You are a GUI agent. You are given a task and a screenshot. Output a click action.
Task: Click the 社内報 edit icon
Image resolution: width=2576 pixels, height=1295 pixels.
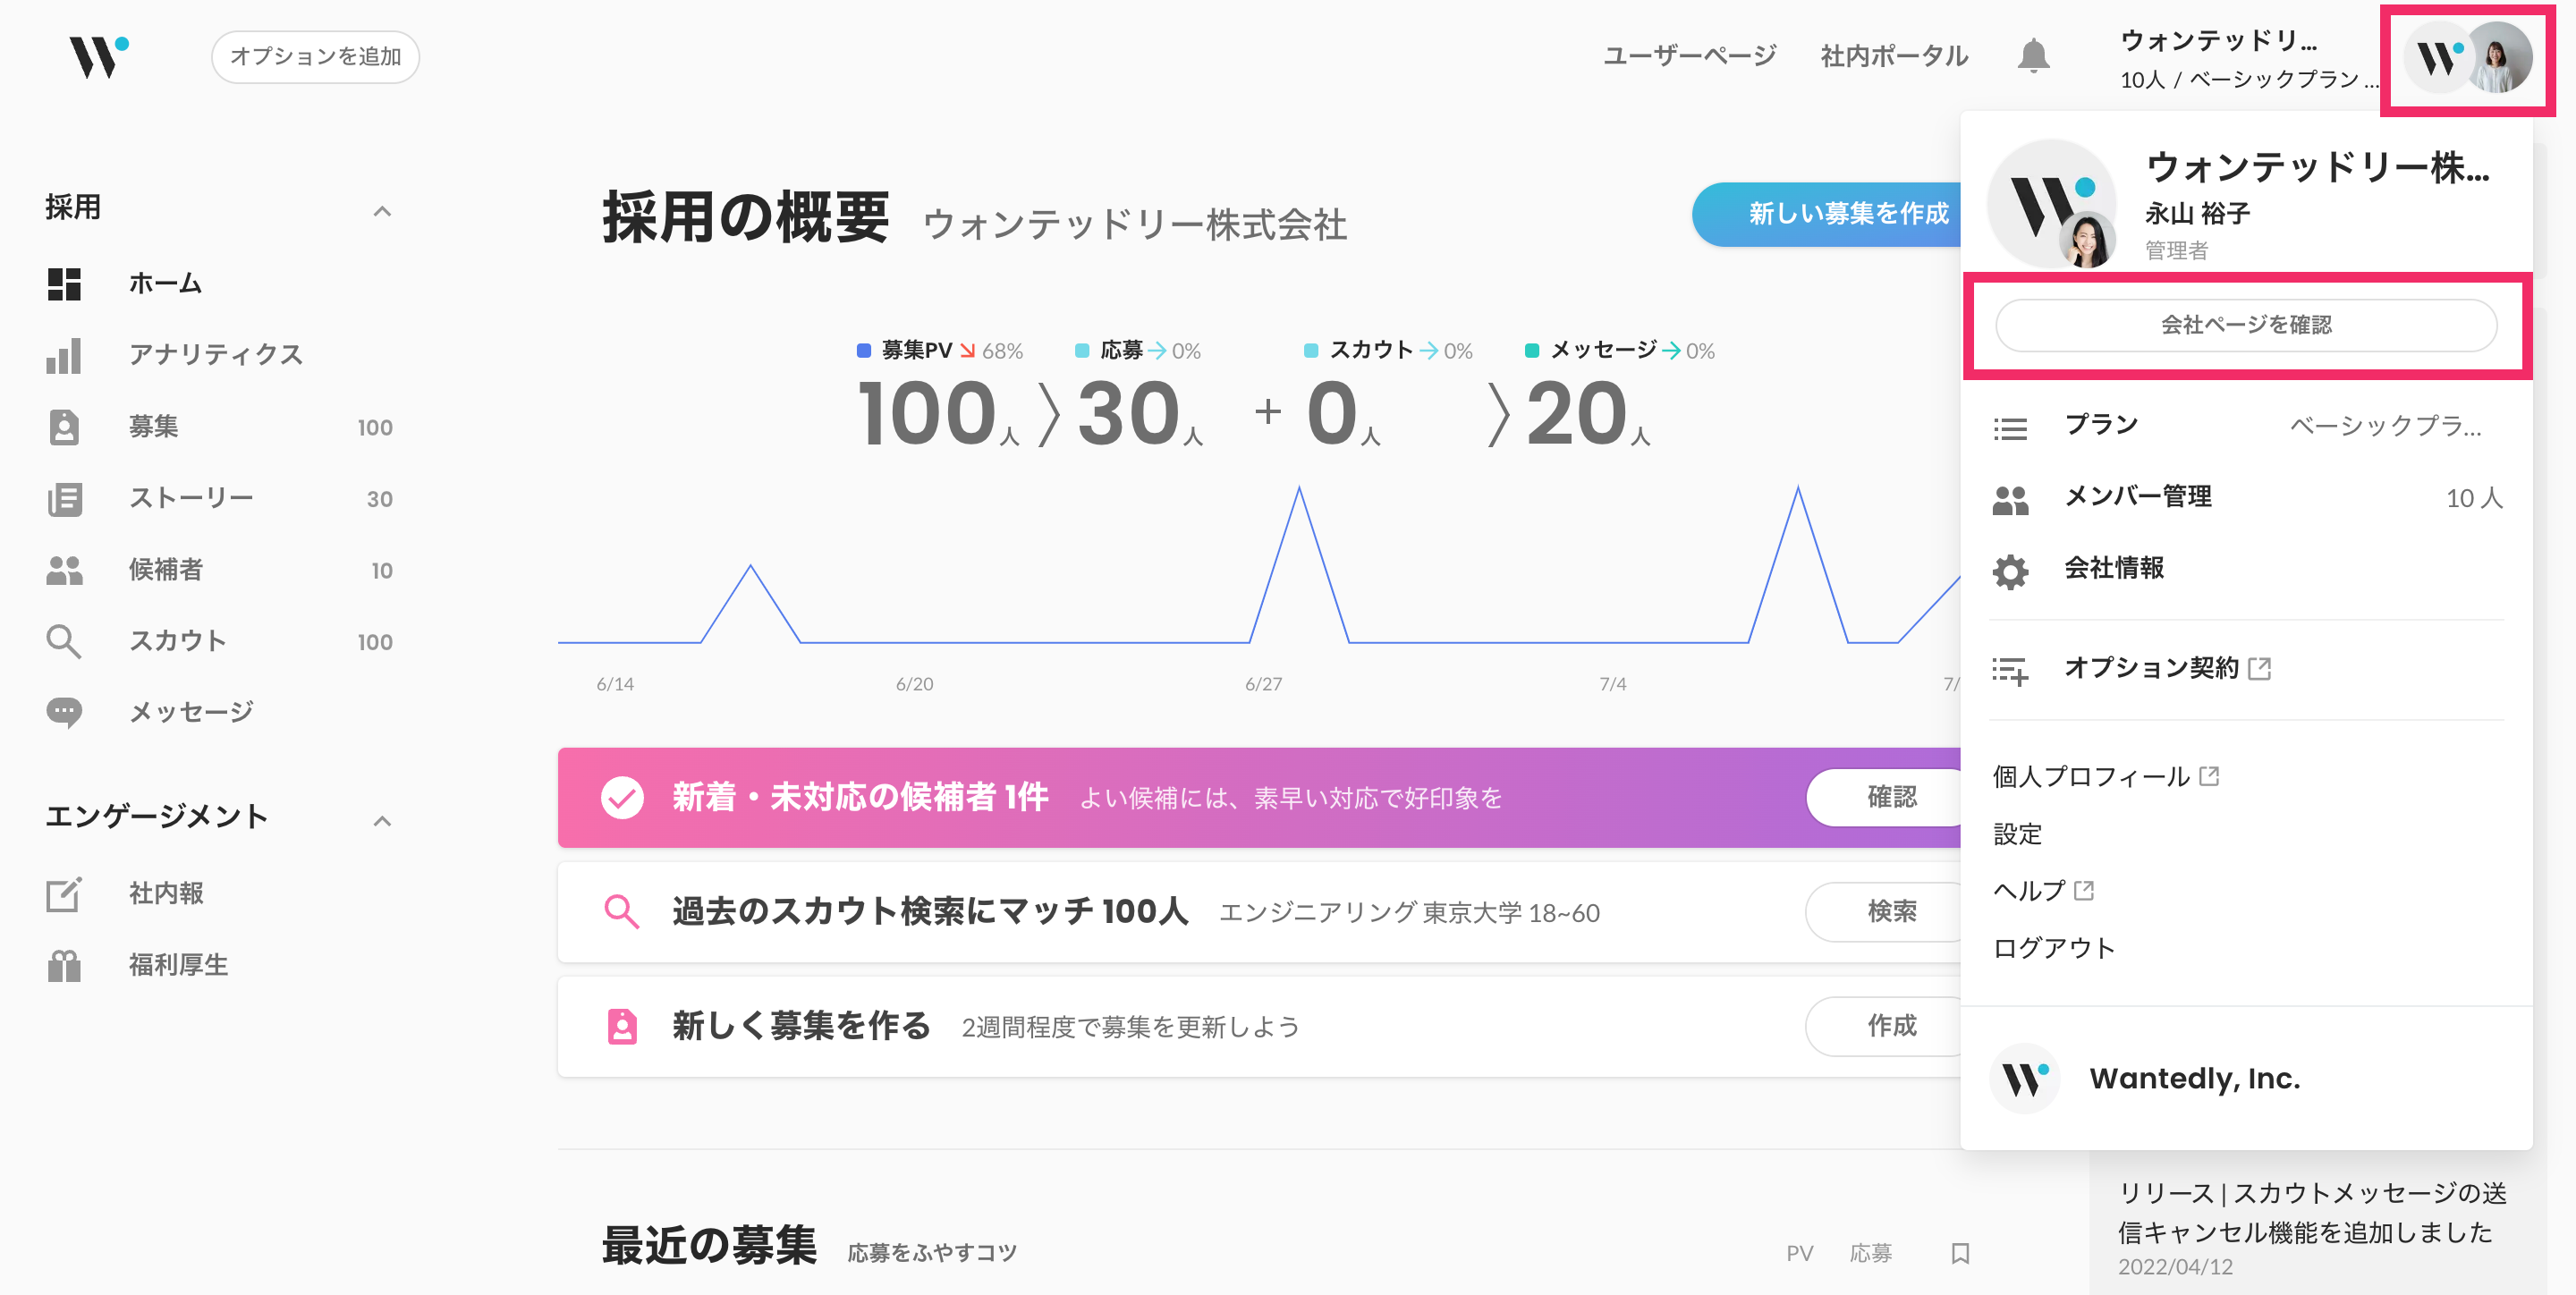coord(64,894)
